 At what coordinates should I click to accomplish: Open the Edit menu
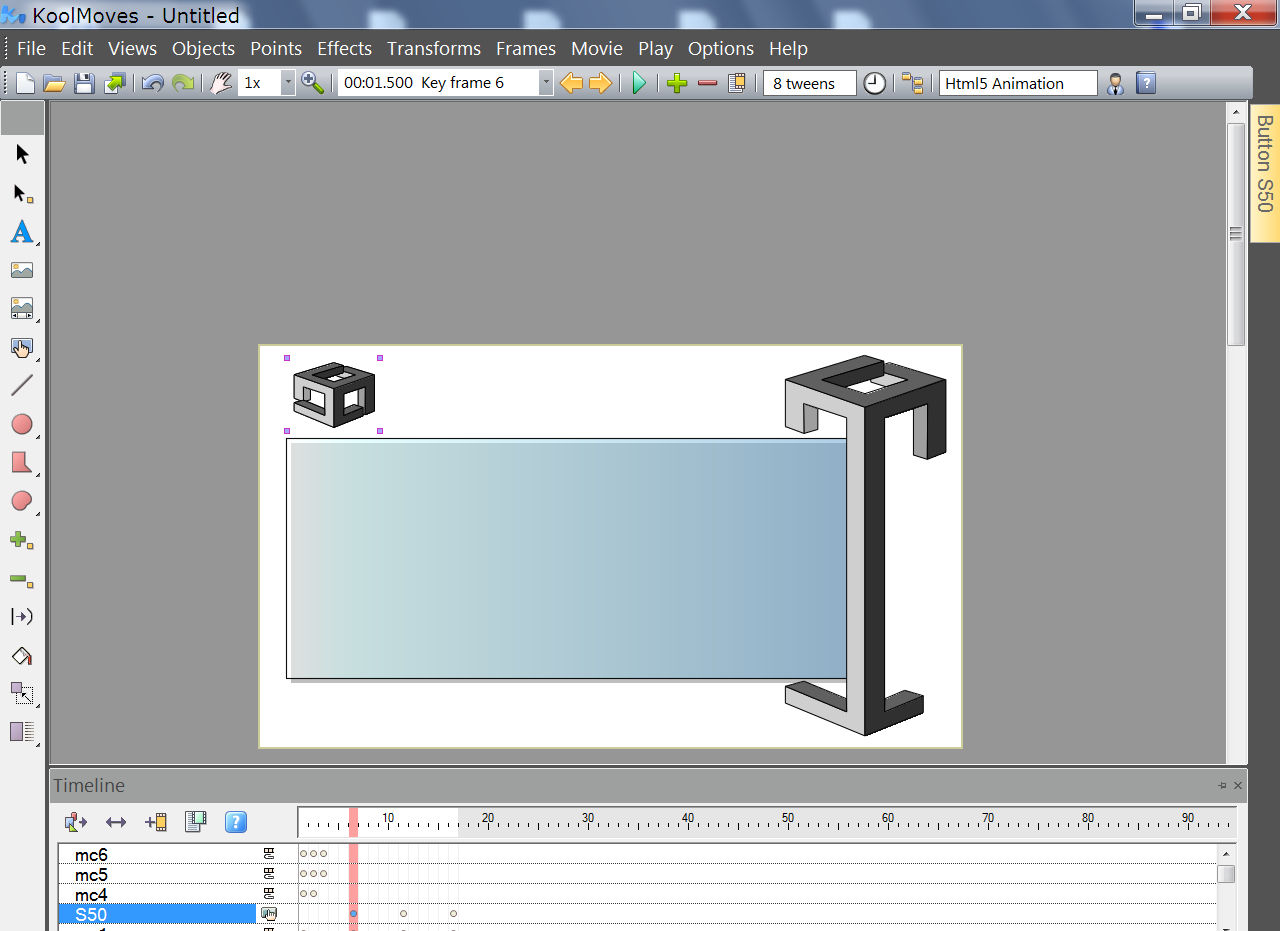77,49
